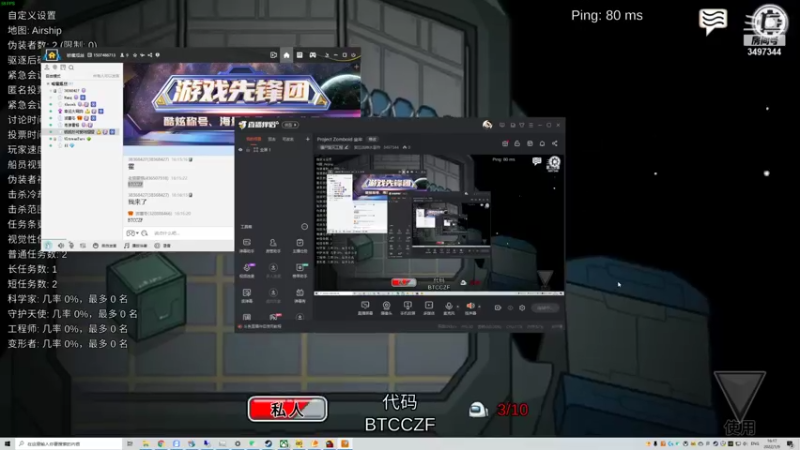Click Windows taskbar search box
The height and width of the screenshot is (450, 800).
pyautogui.click(x=68, y=444)
